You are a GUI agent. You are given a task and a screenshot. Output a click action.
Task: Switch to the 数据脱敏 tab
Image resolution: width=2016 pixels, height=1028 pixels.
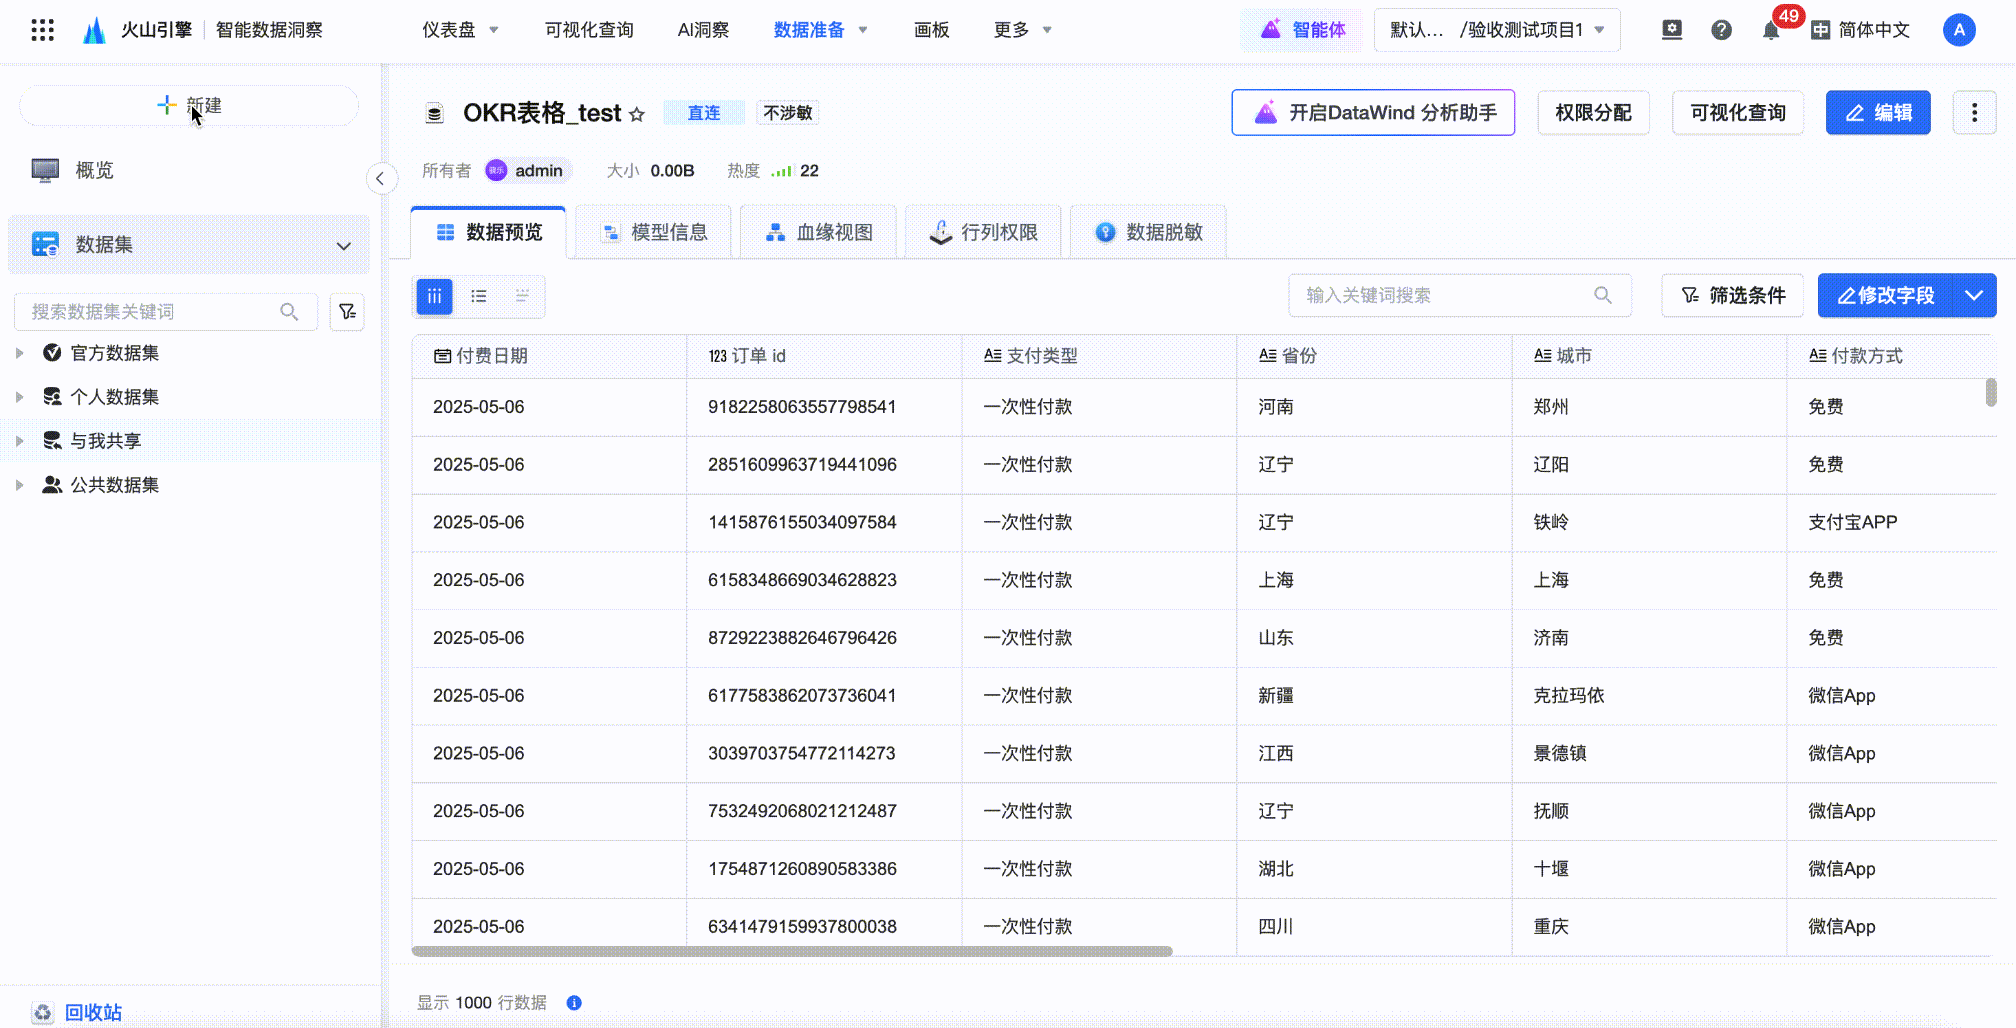pos(1149,232)
